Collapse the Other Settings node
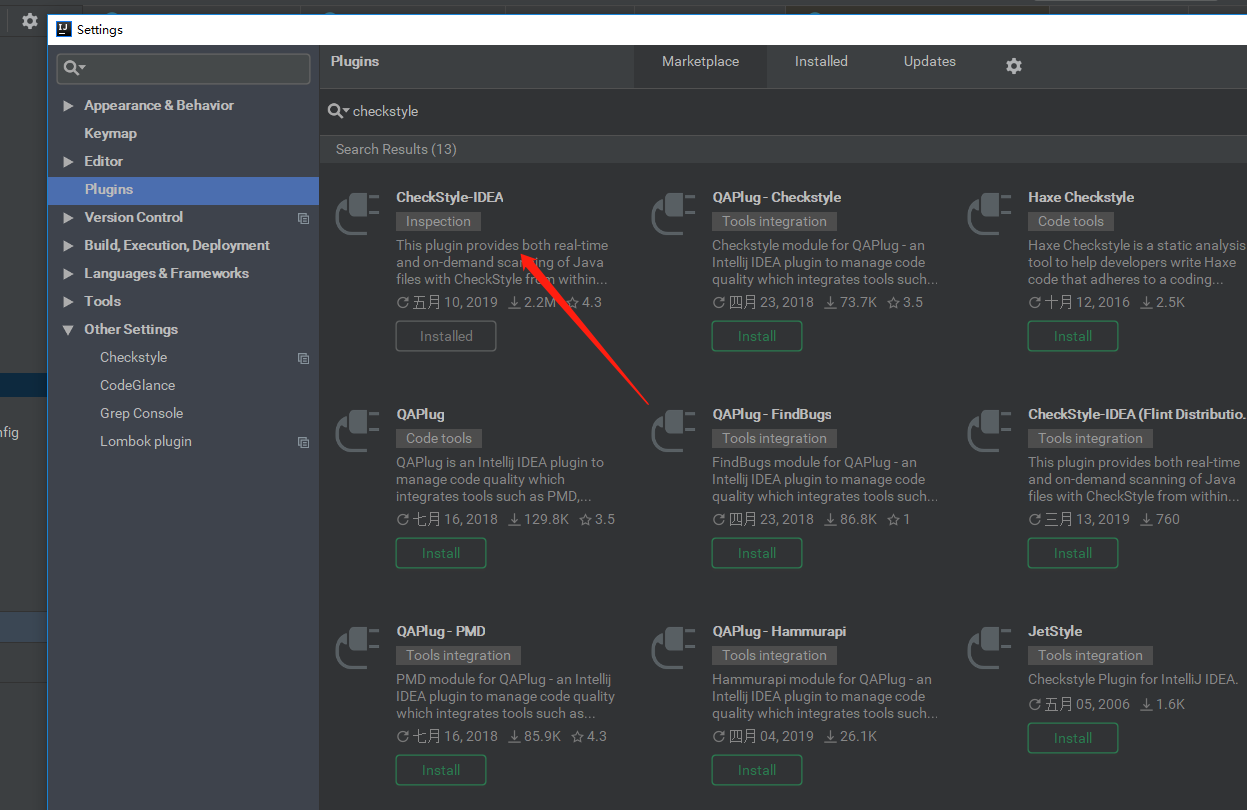The image size is (1247, 810). coord(68,330)
